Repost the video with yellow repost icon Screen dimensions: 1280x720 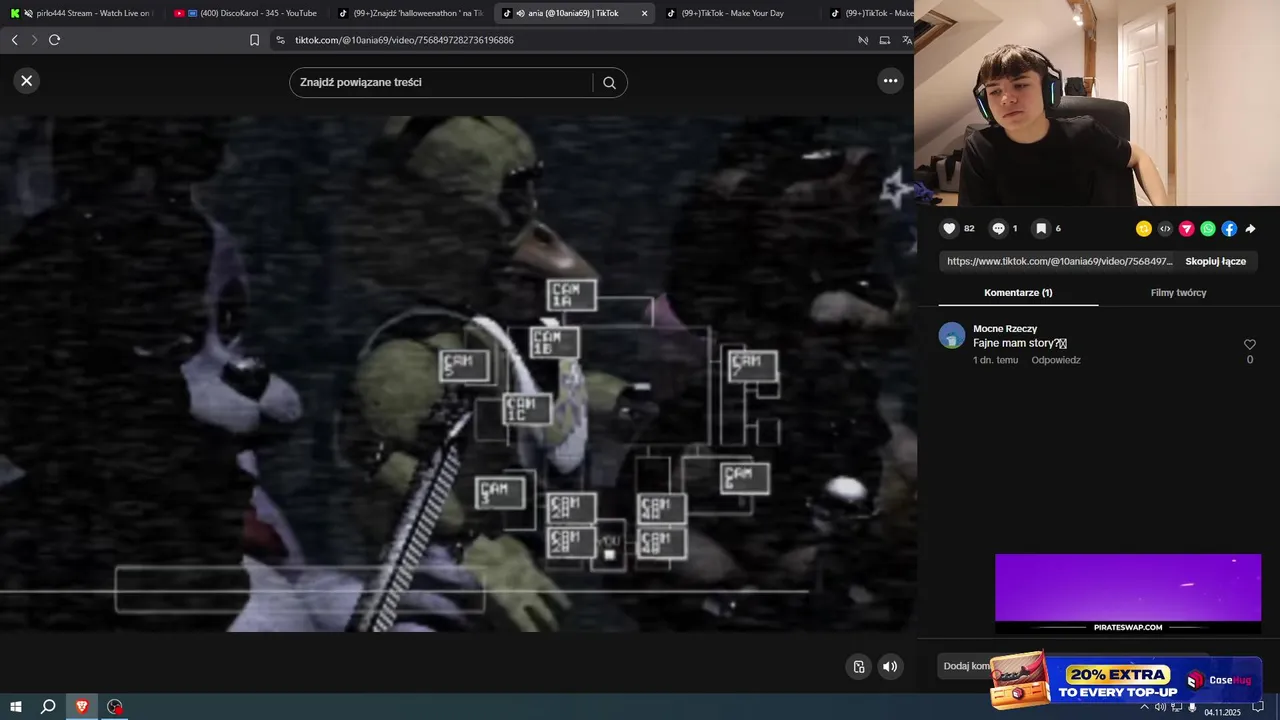[1144, 229]
